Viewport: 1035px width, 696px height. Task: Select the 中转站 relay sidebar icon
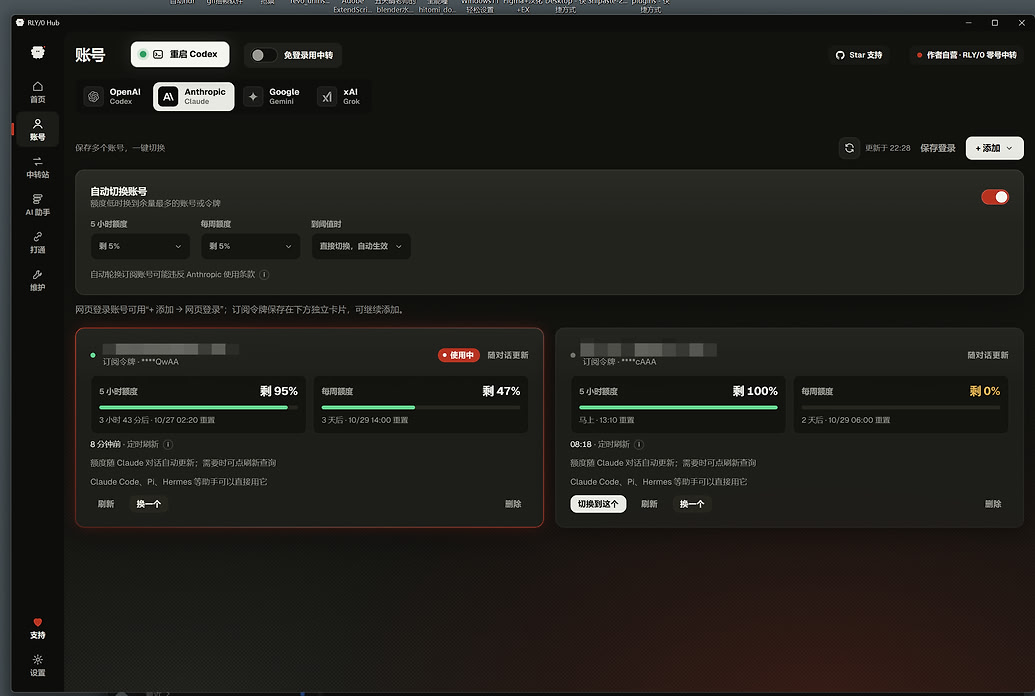pos(38,167)
